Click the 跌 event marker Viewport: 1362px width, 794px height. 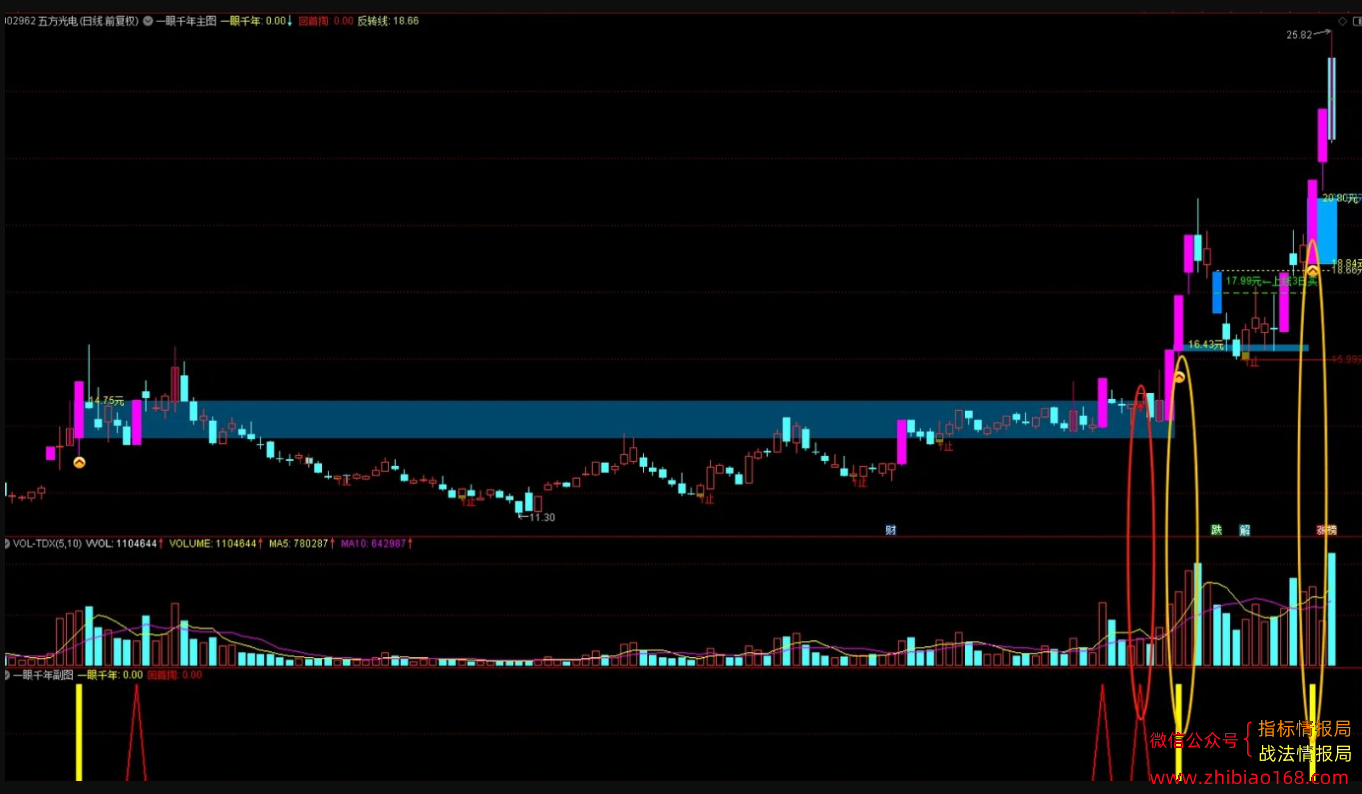1216,530
